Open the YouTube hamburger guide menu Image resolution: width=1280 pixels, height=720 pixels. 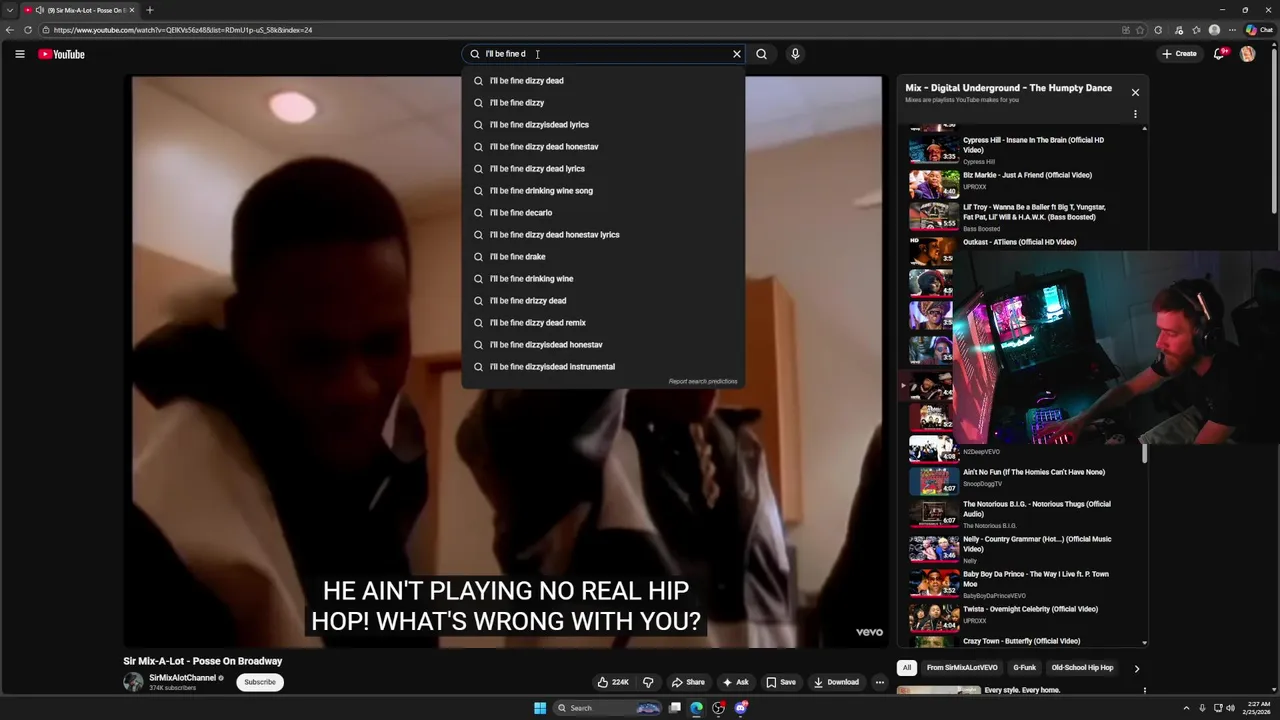tap(19, 54)
